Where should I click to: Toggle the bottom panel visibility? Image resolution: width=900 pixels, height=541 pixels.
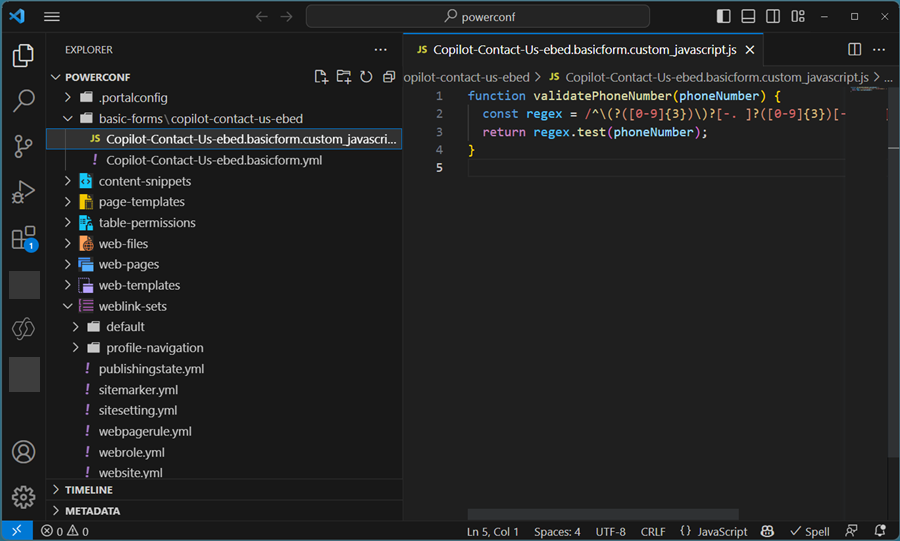pos(748,17)
